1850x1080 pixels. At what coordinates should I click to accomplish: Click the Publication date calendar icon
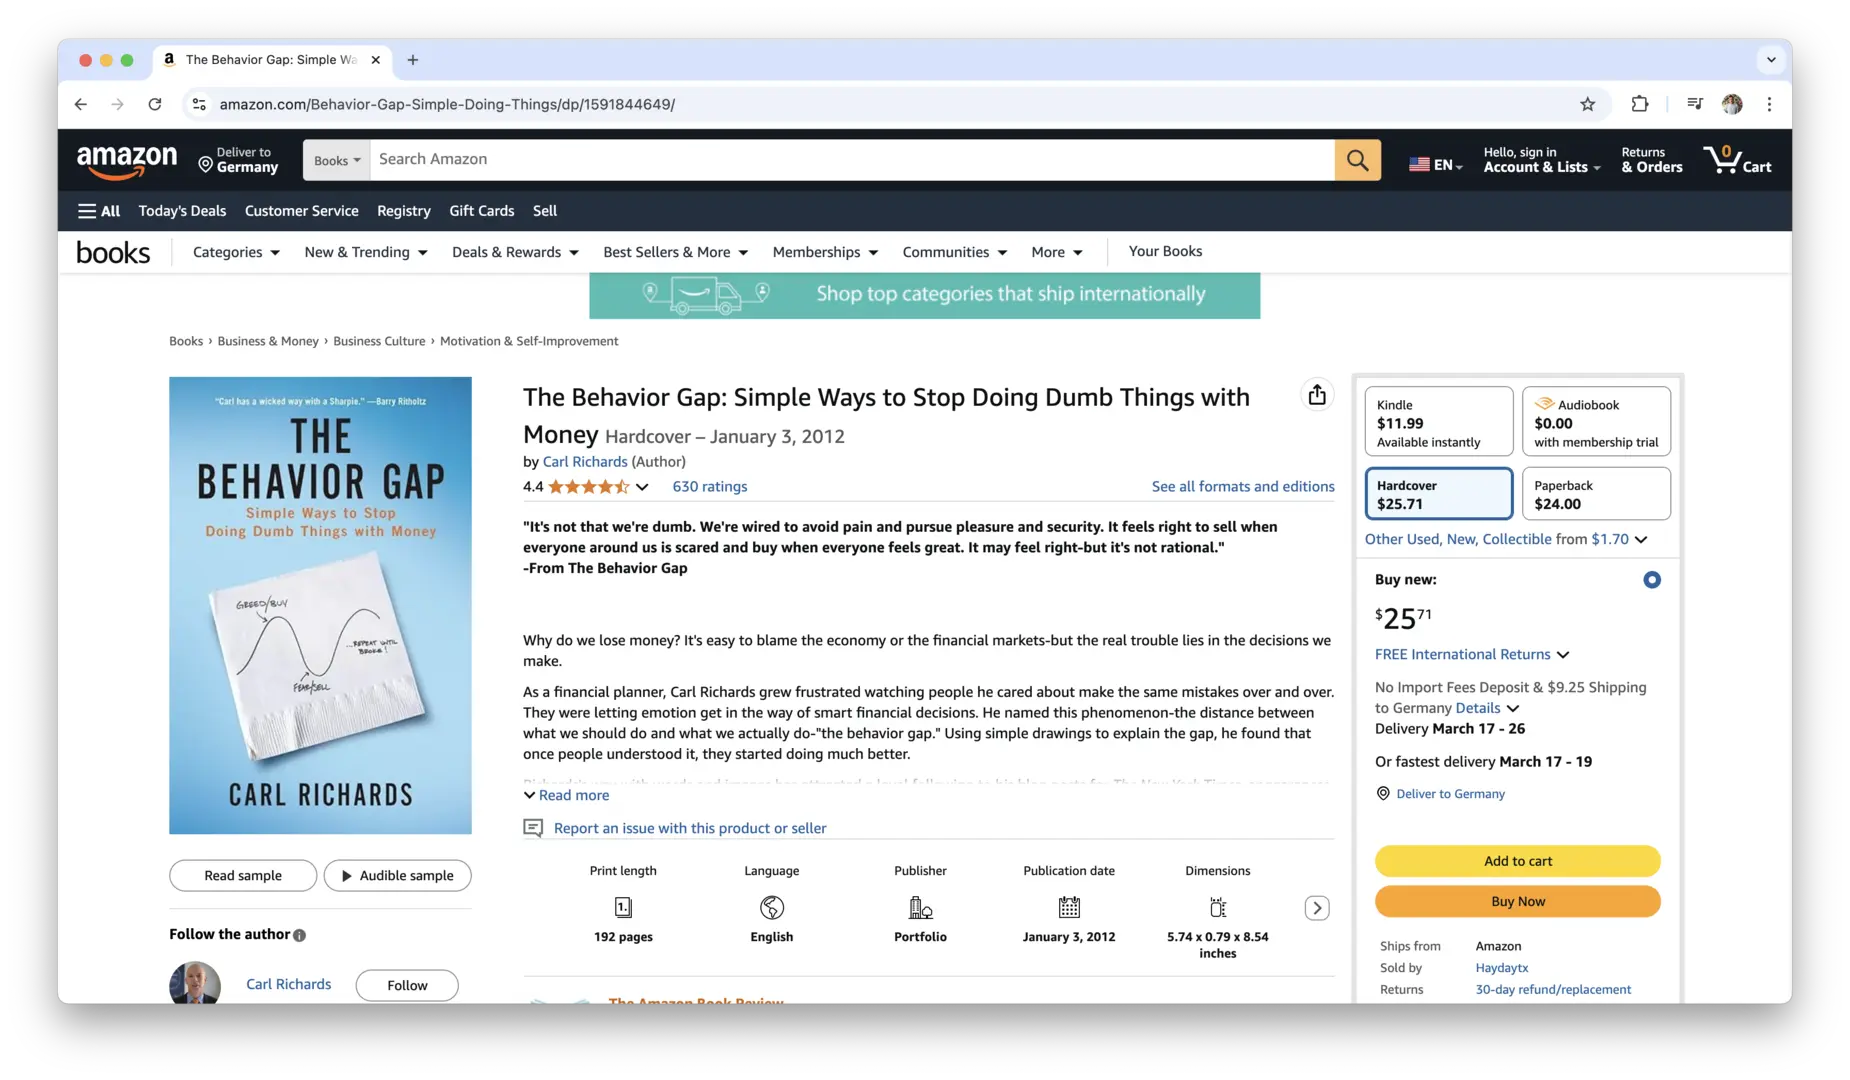tap(1069, 907)
